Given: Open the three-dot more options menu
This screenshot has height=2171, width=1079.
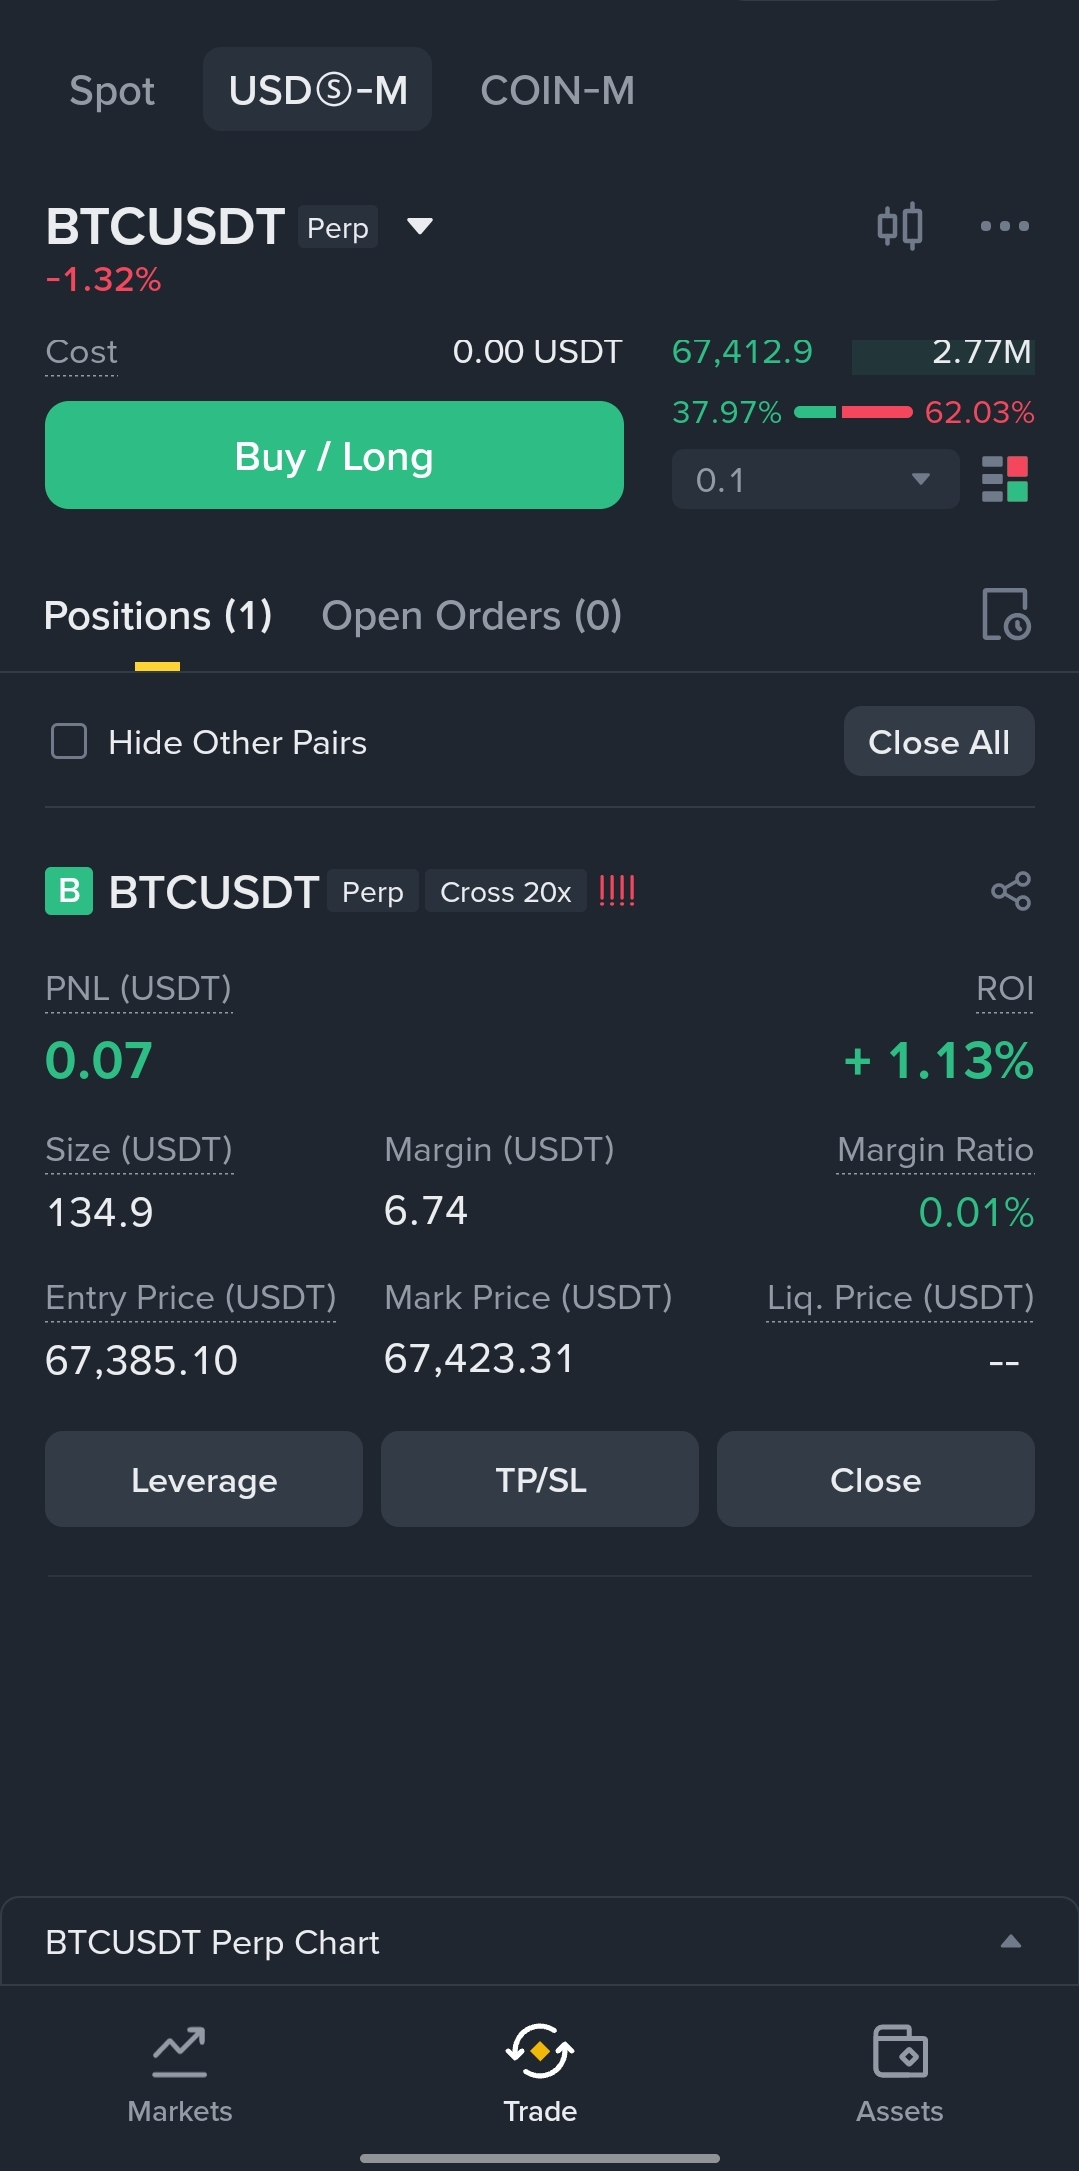Looking at the screenshot, I should tap(1004, 226).
